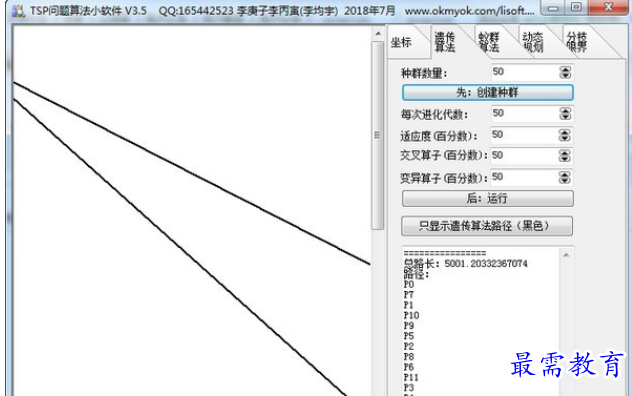Image resolution: width=632 pixels, height=396 pixels.
Task: Select the P11 row in path list
Action: pyautogui.click(x=411, y=377)
